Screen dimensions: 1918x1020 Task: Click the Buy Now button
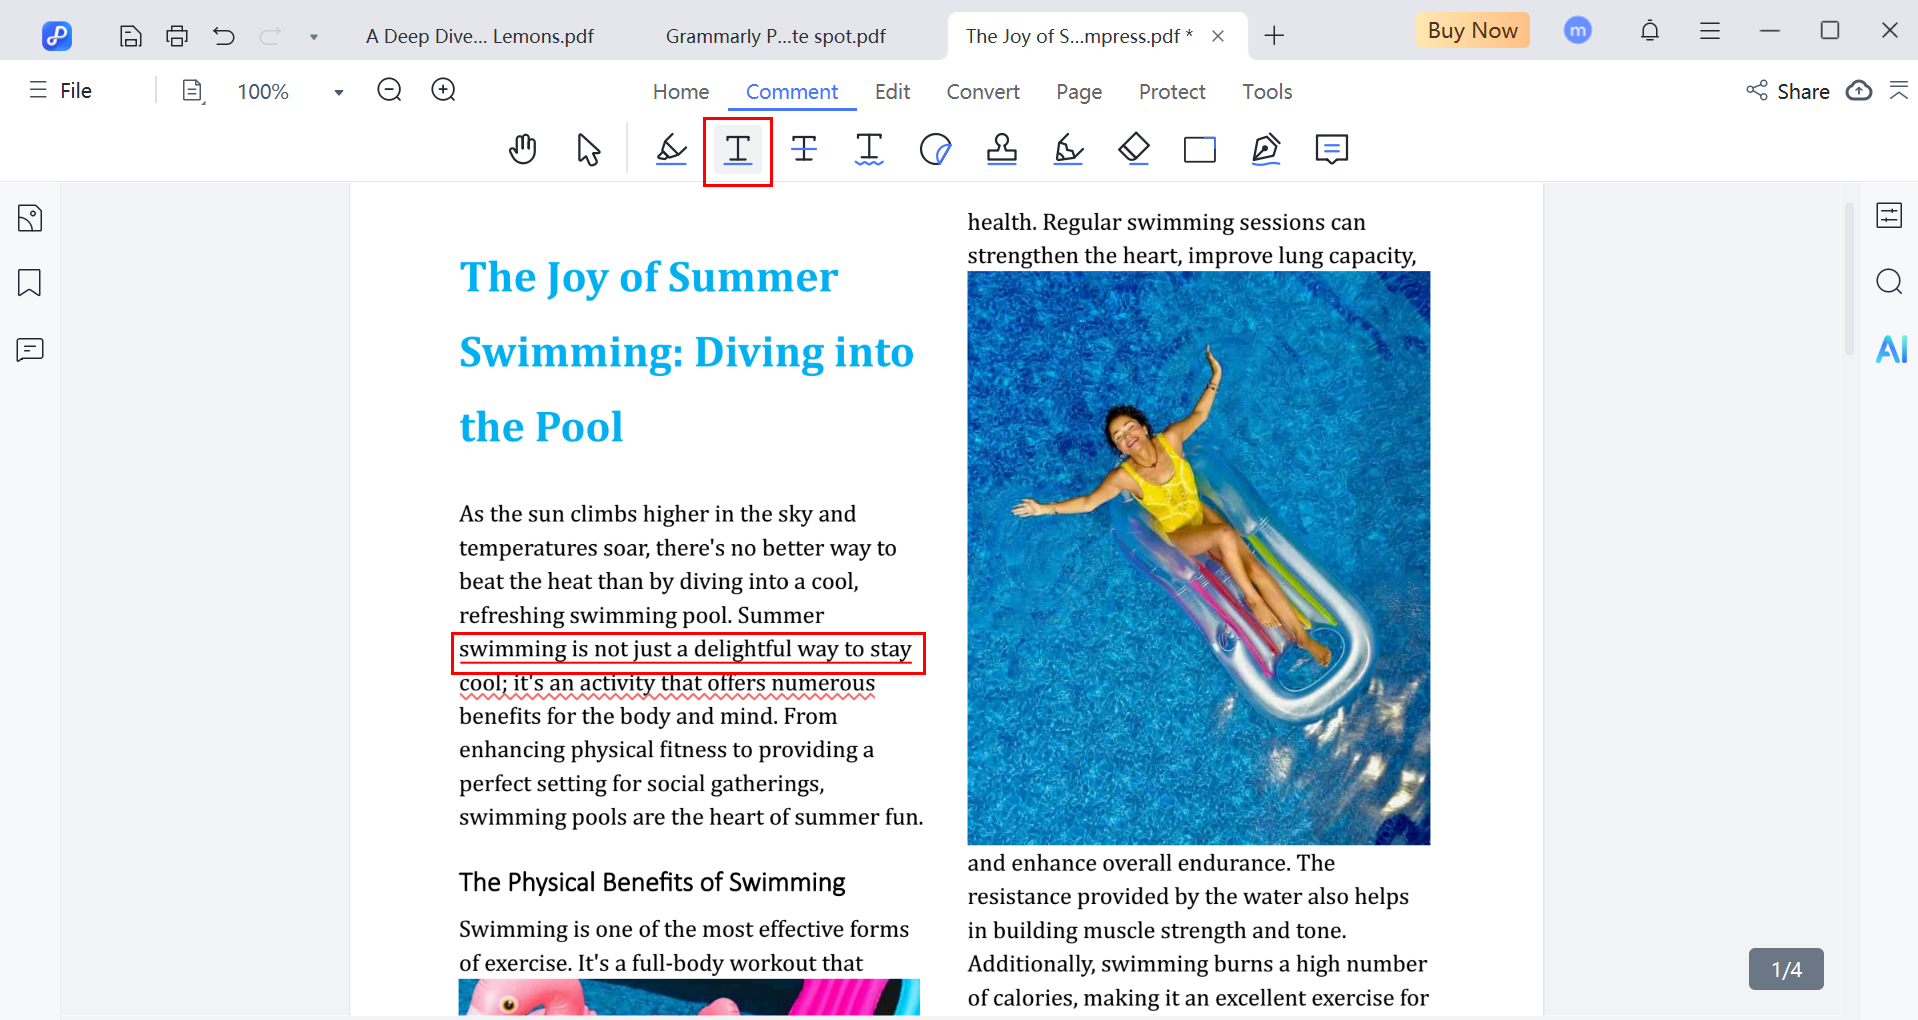click(1471, 30)
